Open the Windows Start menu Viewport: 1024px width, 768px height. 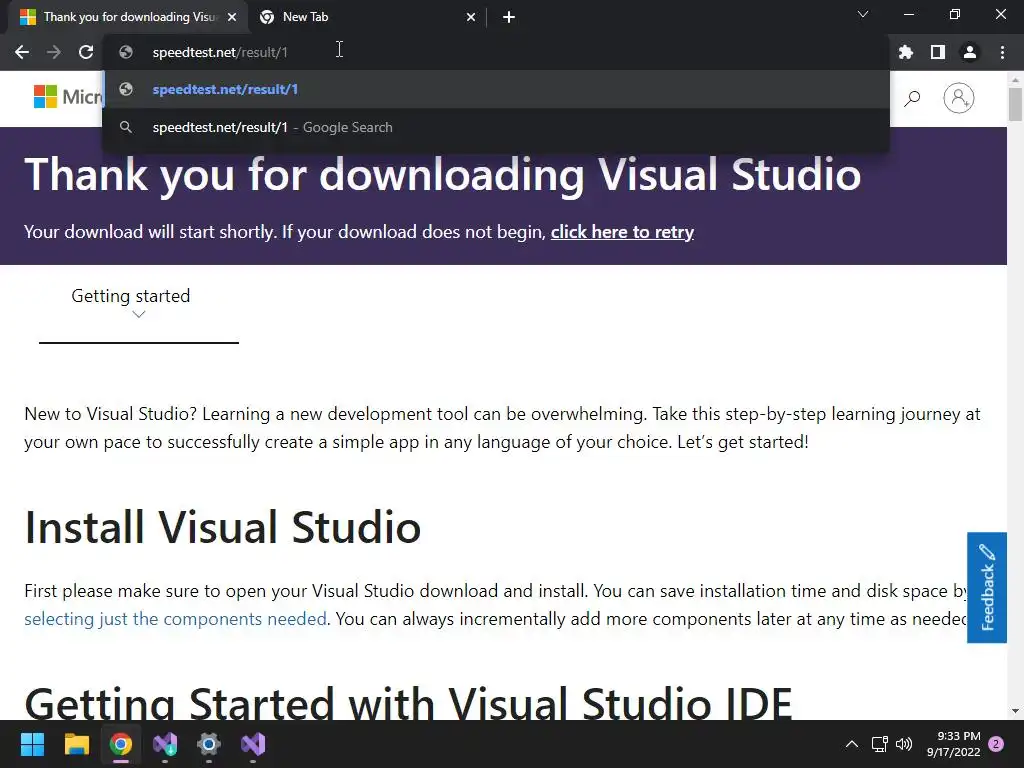point(32,744)
